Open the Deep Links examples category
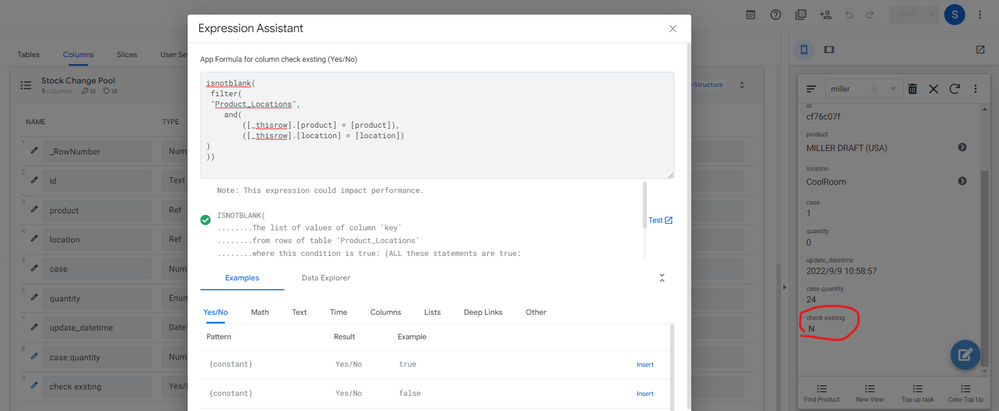Image resolution: width=999 pixels, height=411 pixels. click(483, 312)
